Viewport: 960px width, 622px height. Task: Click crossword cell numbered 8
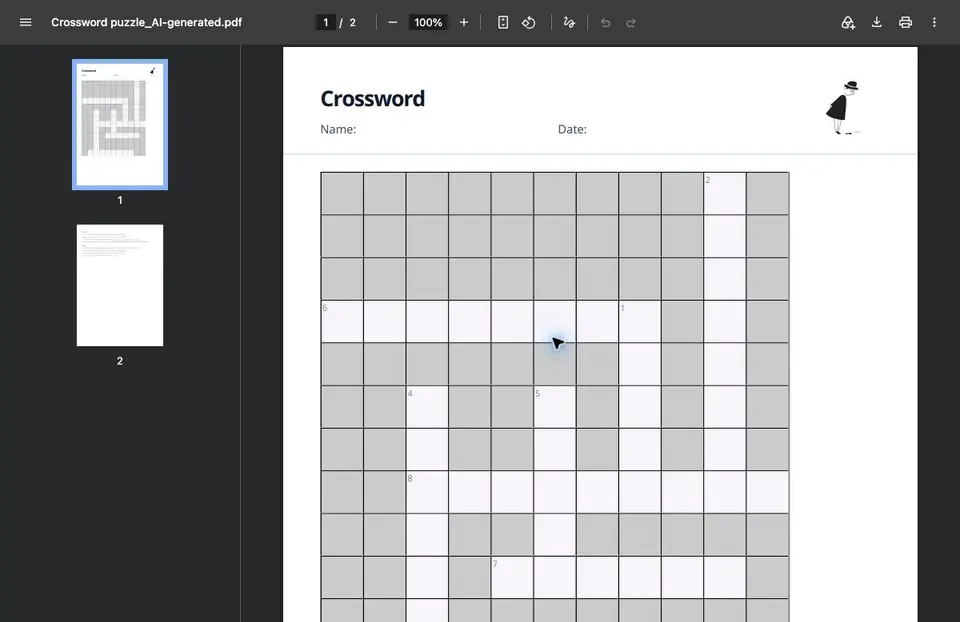[x=427, y=492]
